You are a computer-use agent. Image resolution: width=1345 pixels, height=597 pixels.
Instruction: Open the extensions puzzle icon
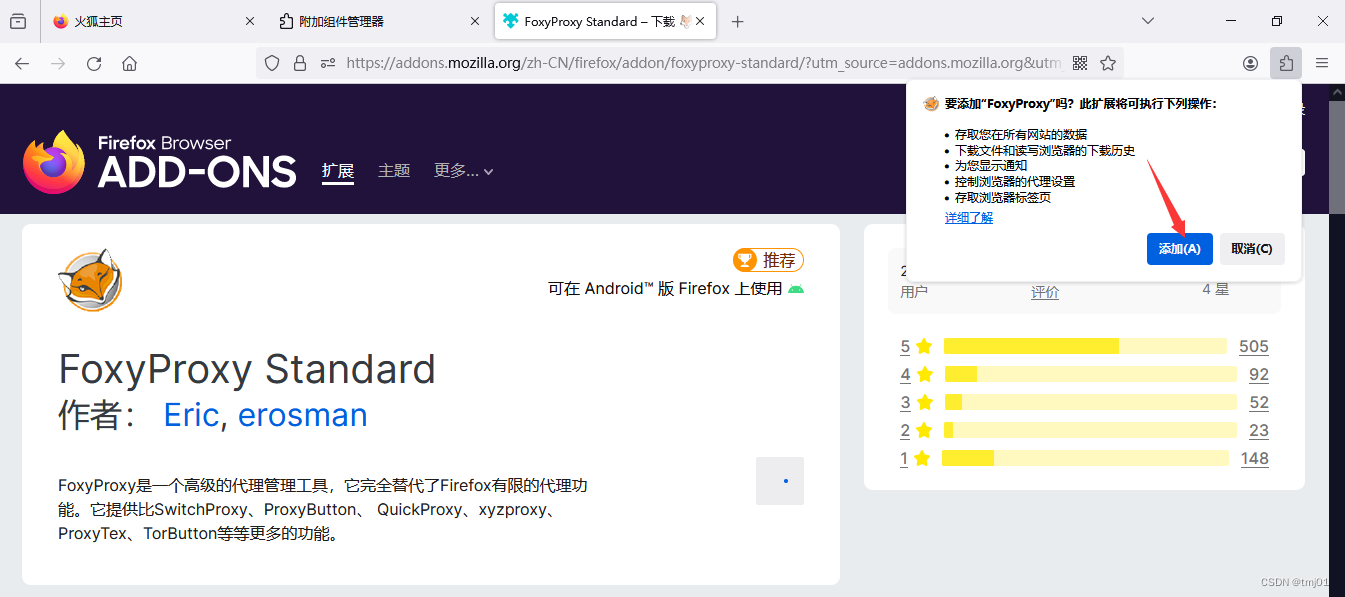1286,63
